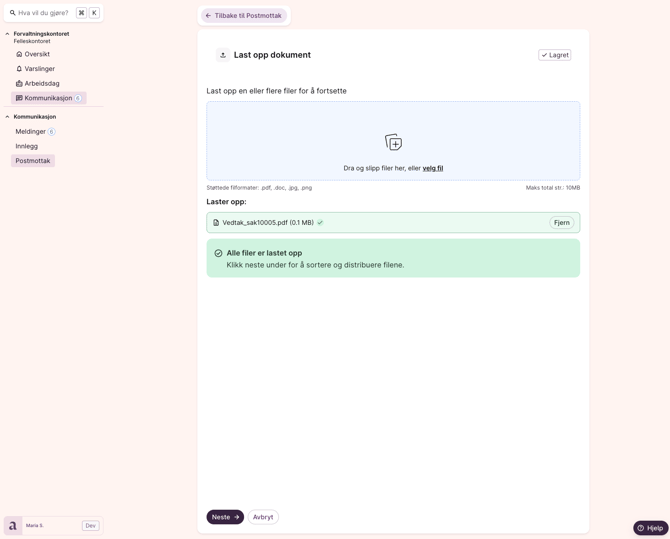Click the document icon next to Vedtak_sak10005.pdf
Image resolution: width=670 pixels, height=539 pixels.
216,223
